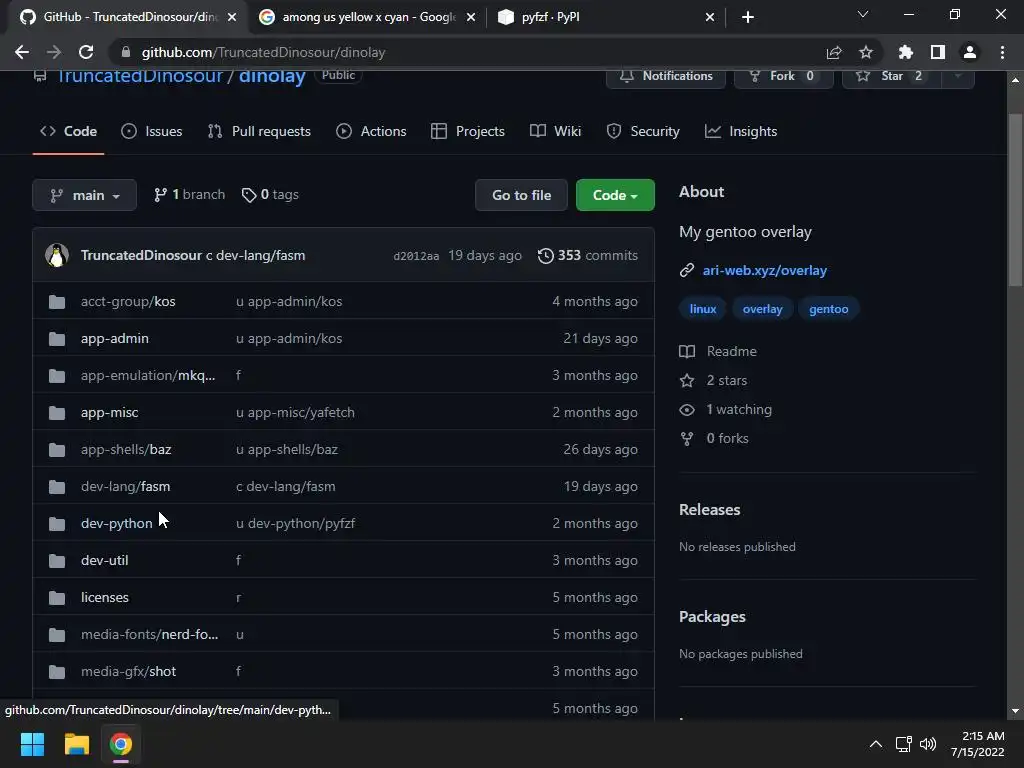Viewport: 1024px width, 768px height.
Task: Open the acct-group/kos folder
Action: pyautogui.click(x=128, y=302)
